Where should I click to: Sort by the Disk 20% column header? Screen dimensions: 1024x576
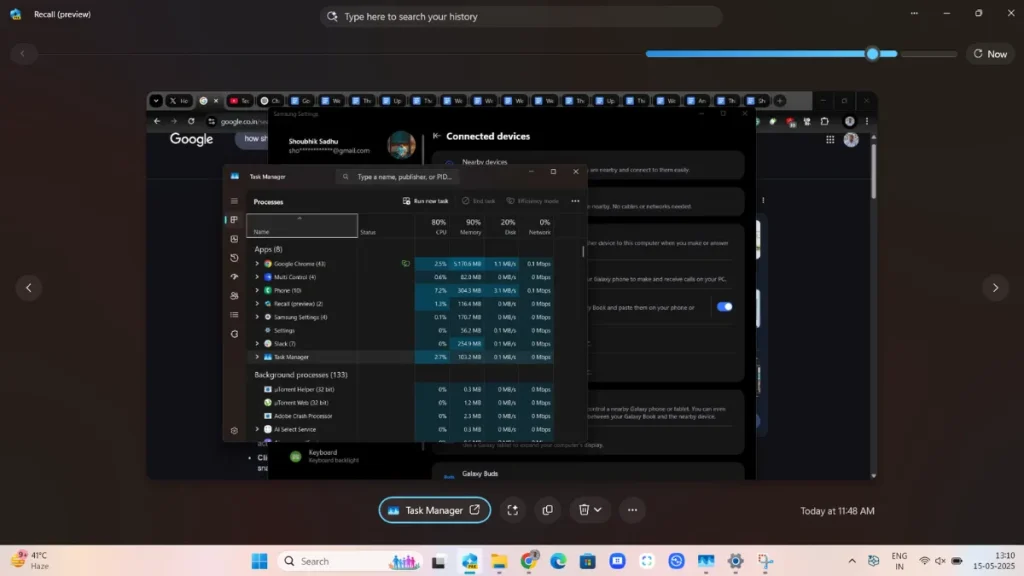(502, 226)
